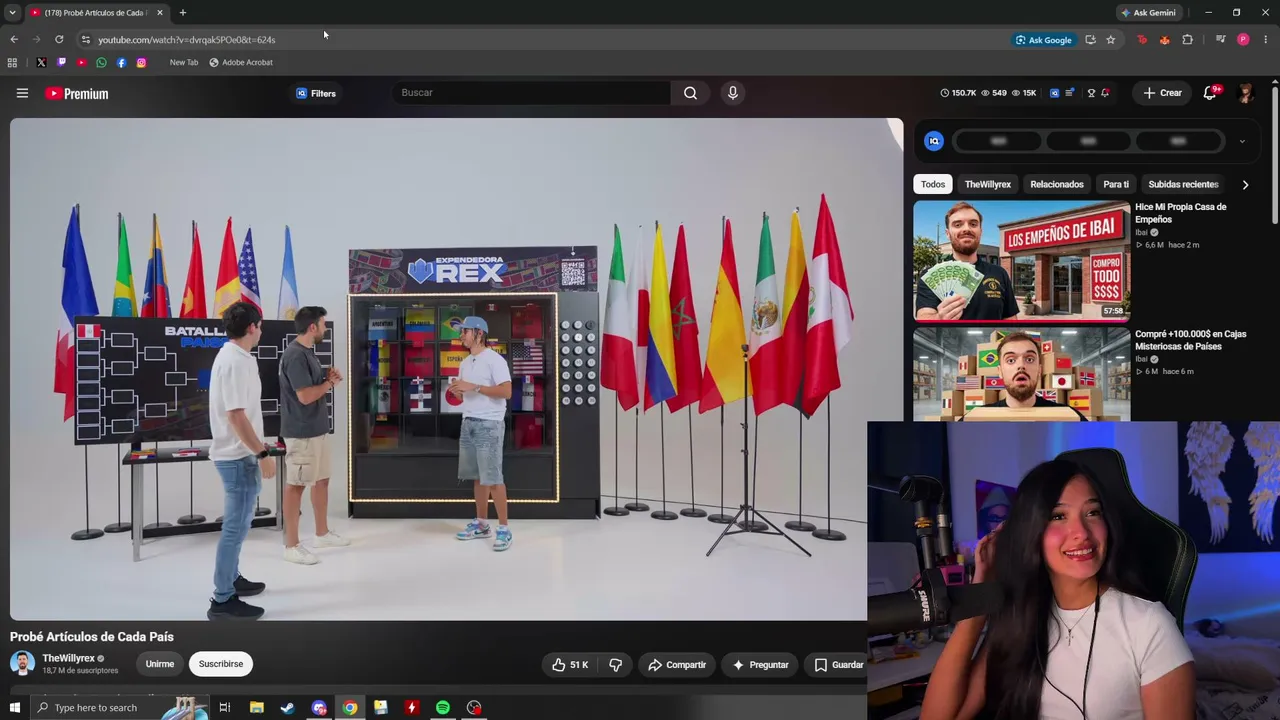The width and height of the screenshot is (1280, 720).
Task: Click the Chrome profile avatar P
Action: (x=1243, y=40)
